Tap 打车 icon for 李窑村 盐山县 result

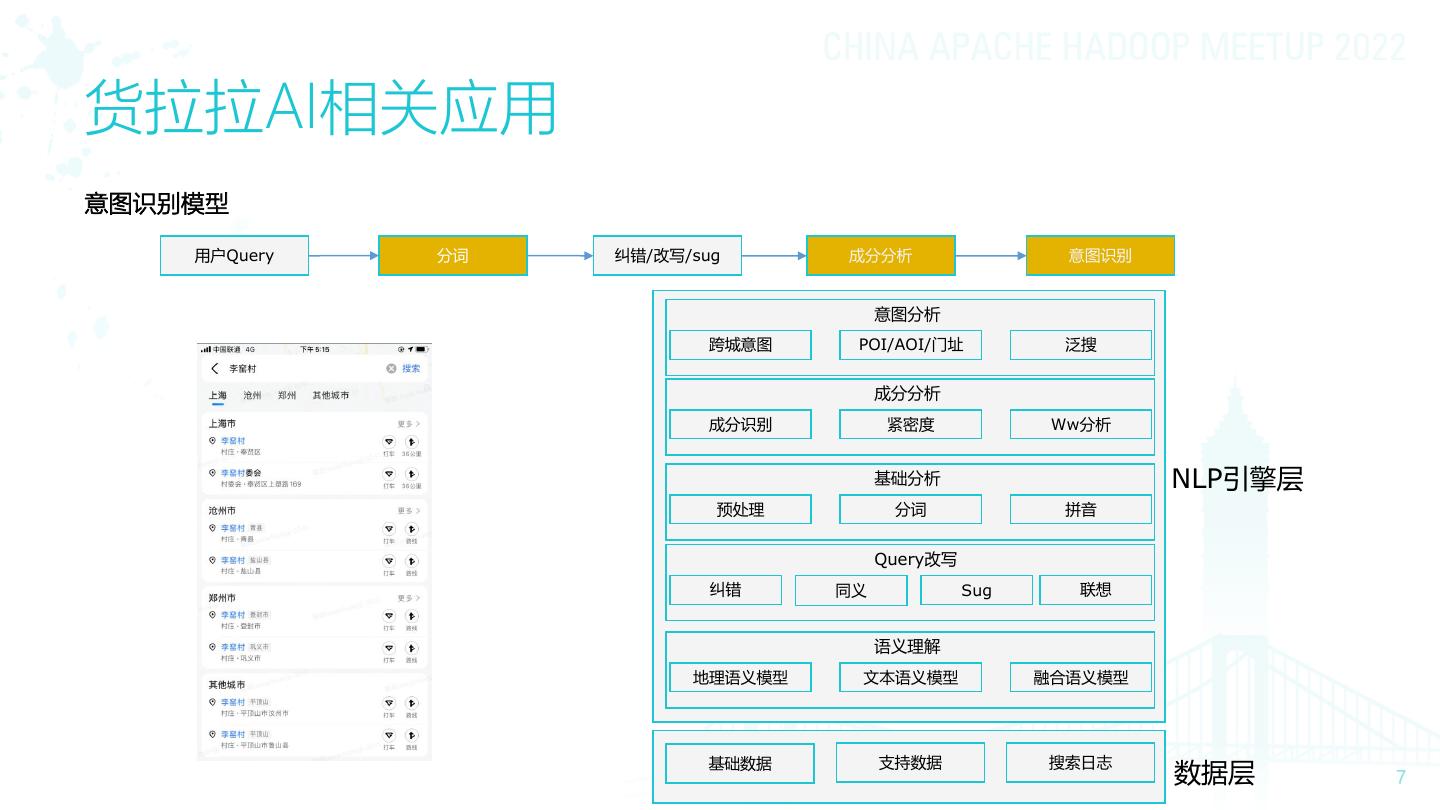click(389, 561)
